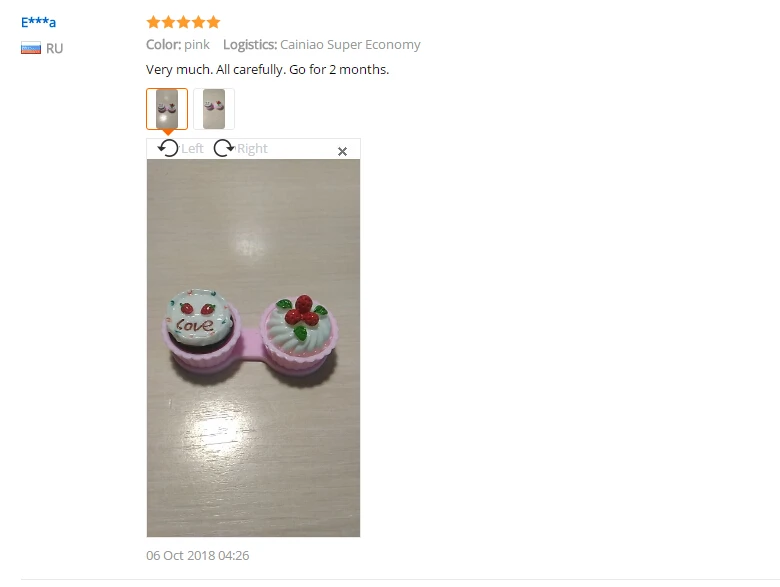This screenshot has width=780, height=587.
Task: Click the 'Cainiao Super Economy' logistics text
Action: [350, 44]
